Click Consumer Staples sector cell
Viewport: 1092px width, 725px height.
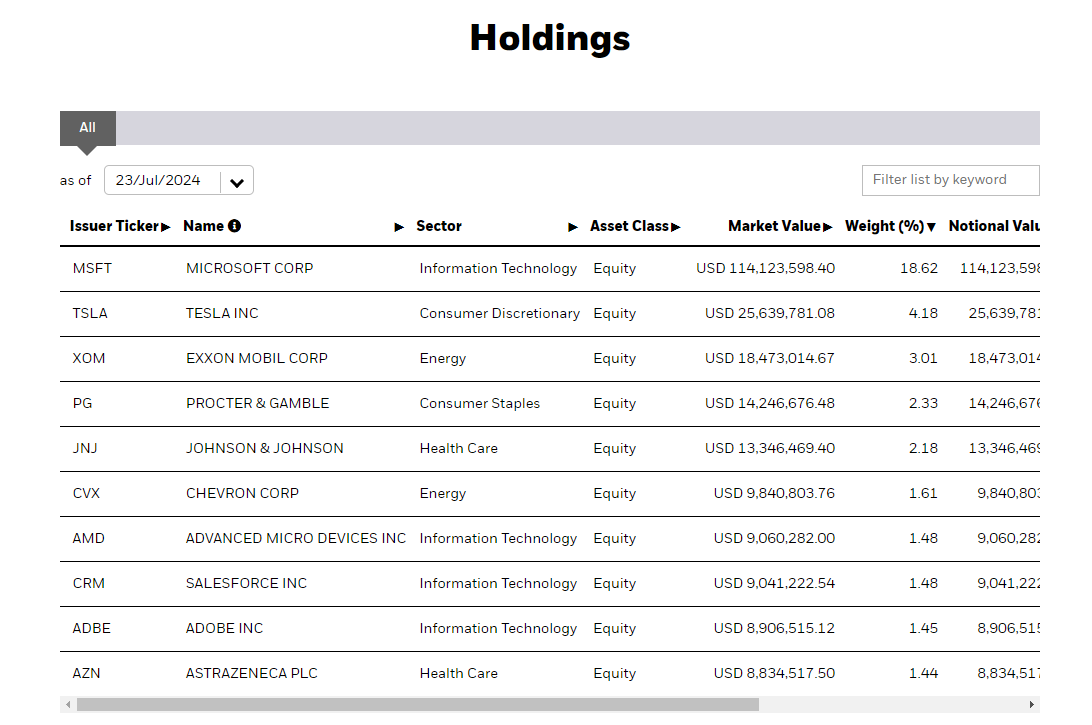480,403
